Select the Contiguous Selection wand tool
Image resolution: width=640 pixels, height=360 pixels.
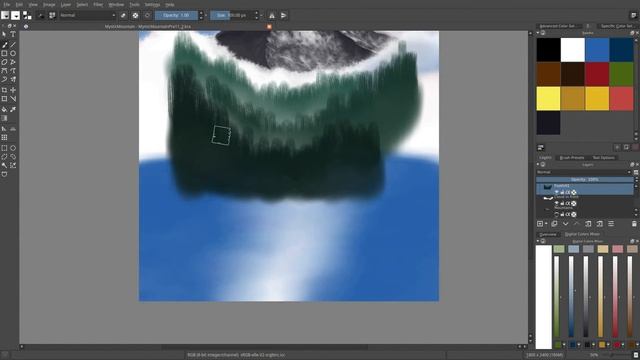click(4, 165)
